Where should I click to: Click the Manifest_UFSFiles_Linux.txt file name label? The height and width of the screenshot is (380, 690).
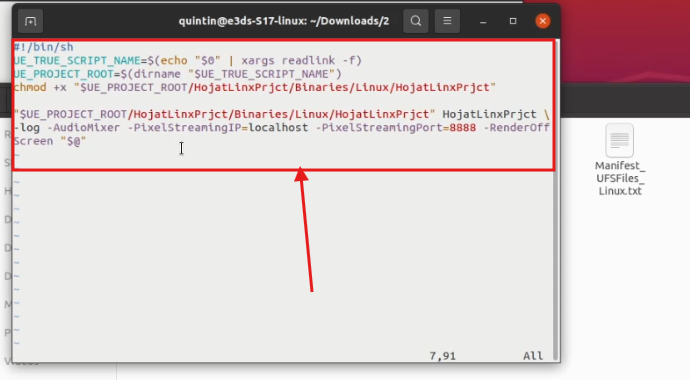620,178
